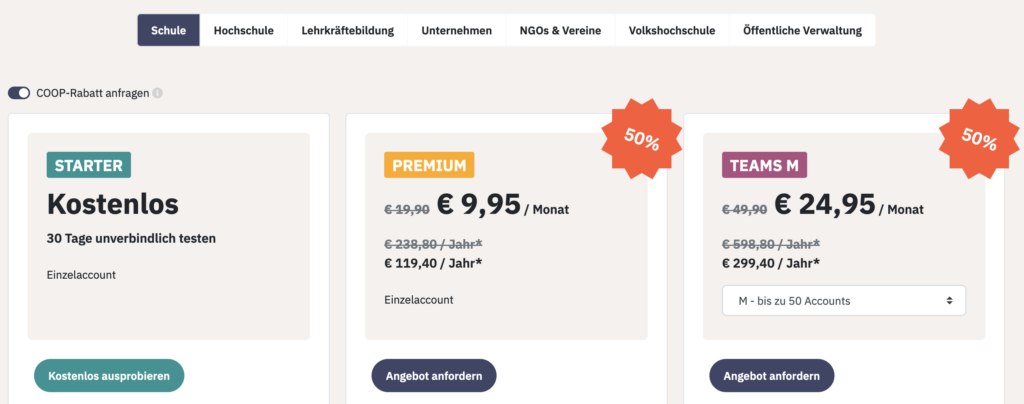Click the € 9,95 Premium monthly price
This screenshot has width=1024, height=404.
click(479, 204)
